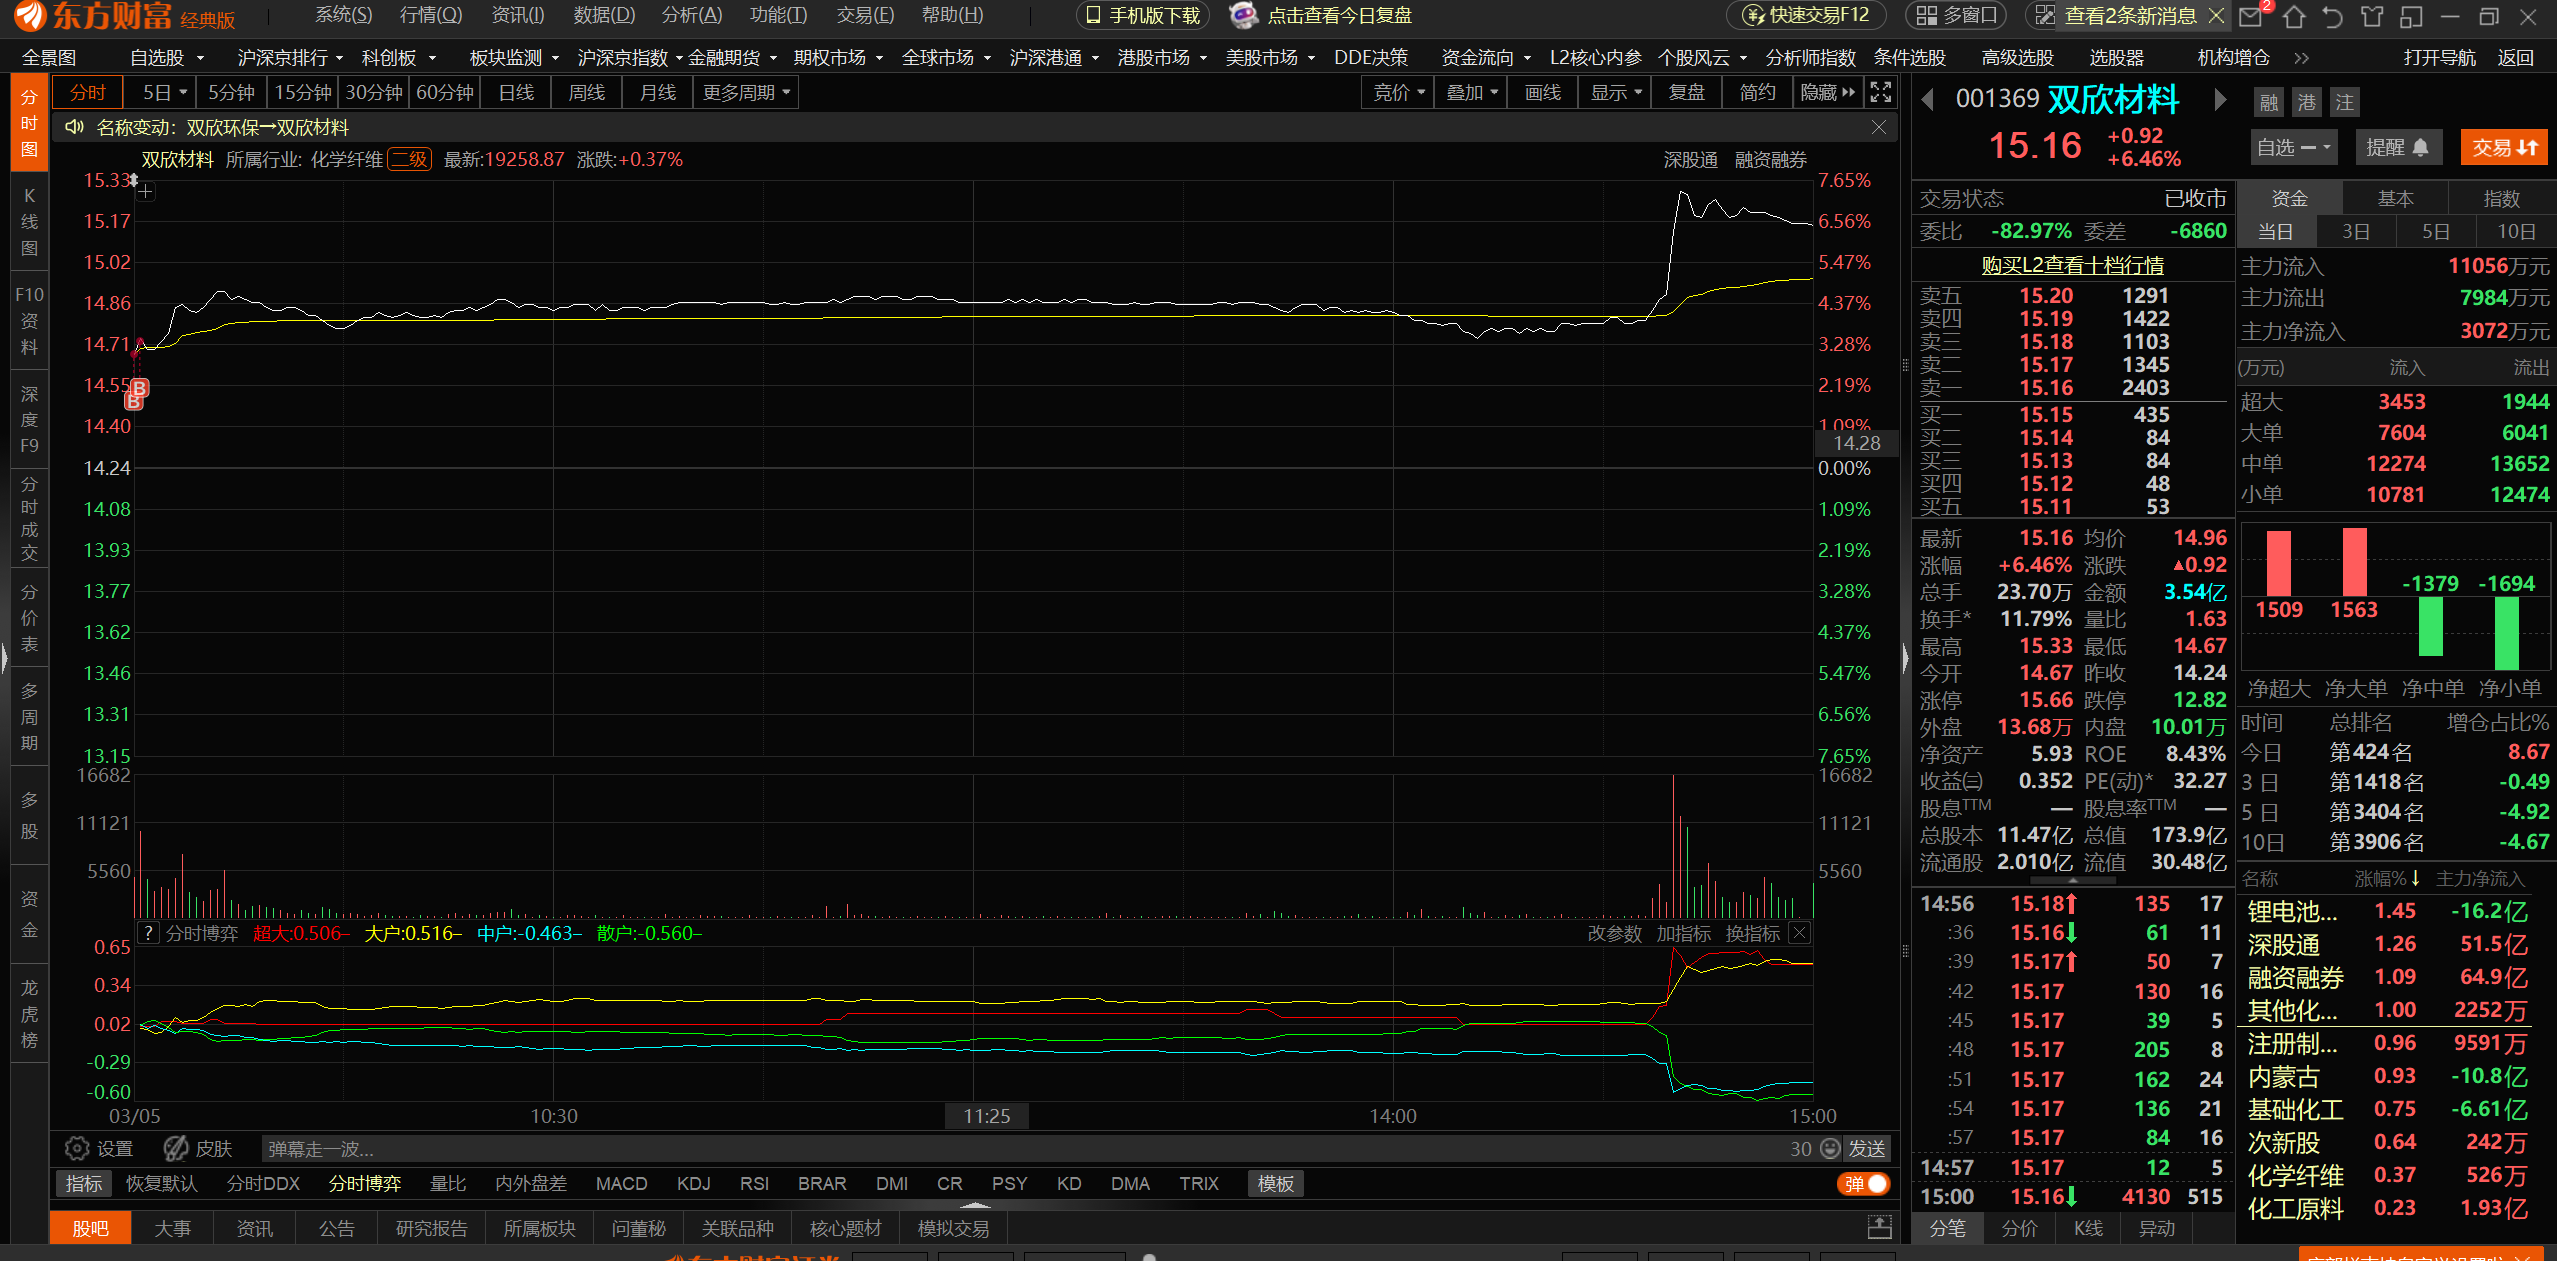This screenshot has height=1261, width=2557.
Task: Expand the 更多周期 dropdown
Action: click(745, 92)
